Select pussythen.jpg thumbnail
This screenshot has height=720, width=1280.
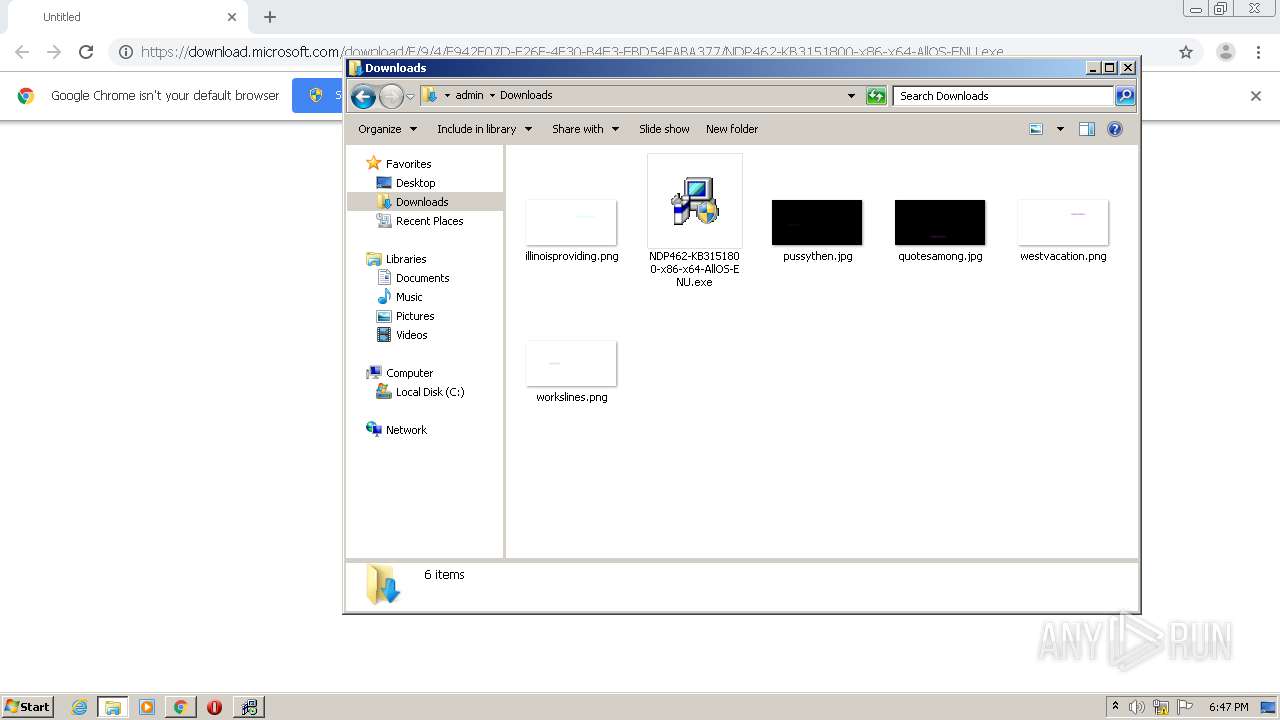[817, 222]
